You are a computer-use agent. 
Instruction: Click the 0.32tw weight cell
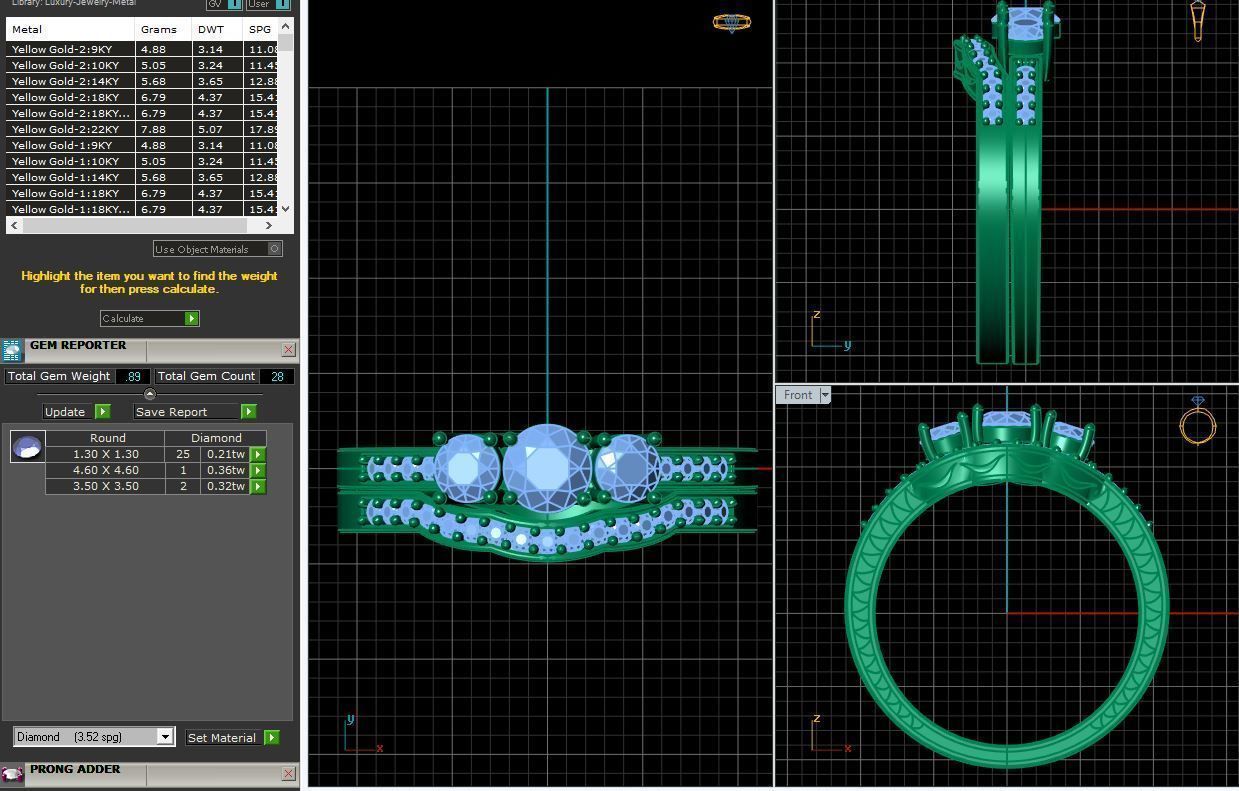pos(226,486)
